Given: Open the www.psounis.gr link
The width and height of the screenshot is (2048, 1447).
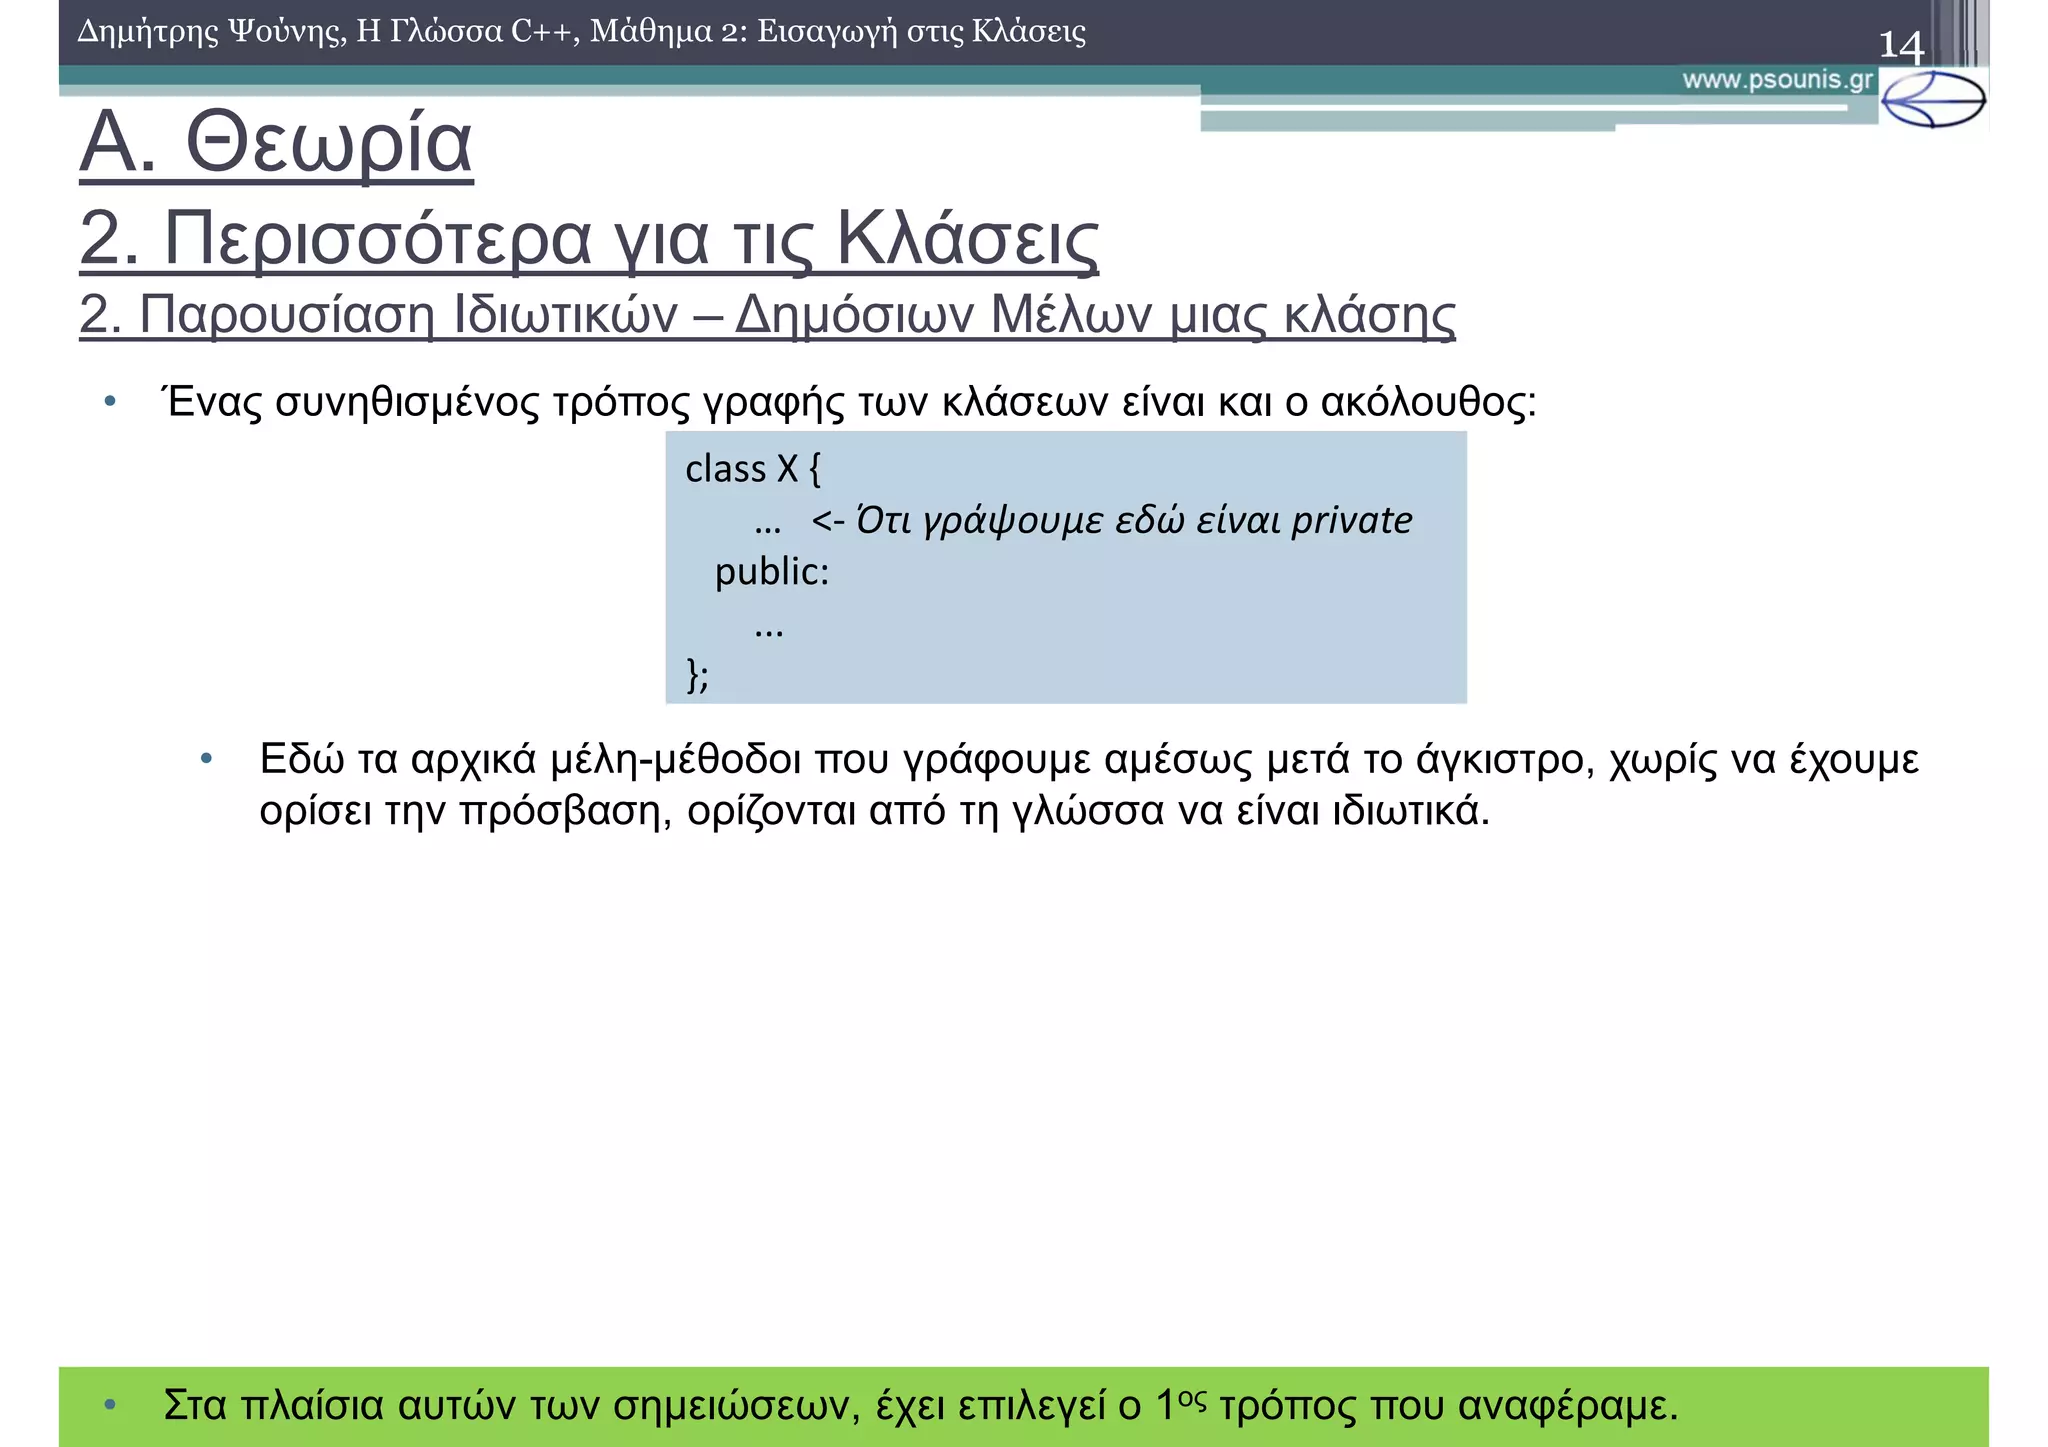Looking at the screenshot, I should tap(1777, 80).
